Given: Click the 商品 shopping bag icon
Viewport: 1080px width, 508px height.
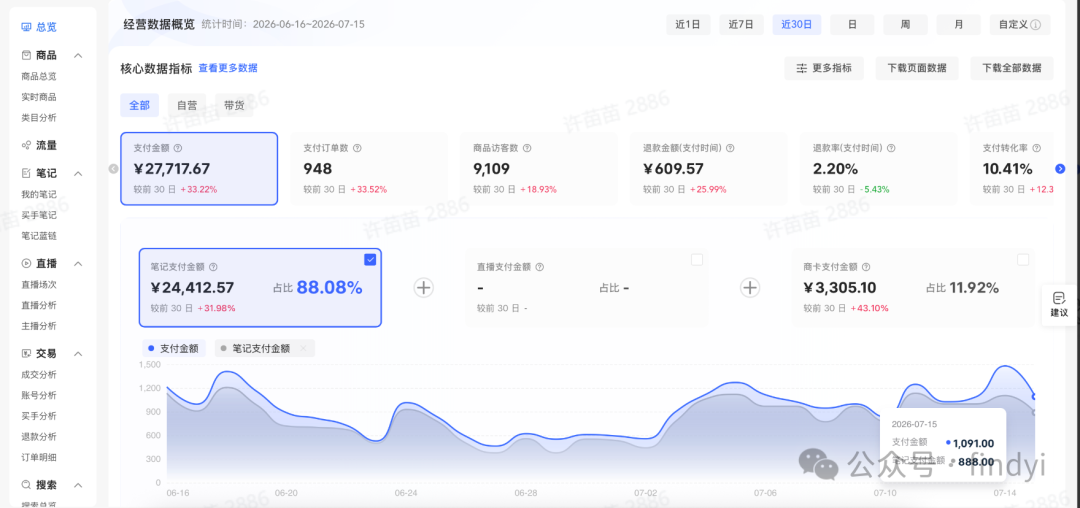Looking at the screenshot, I should tap(26, 55).
